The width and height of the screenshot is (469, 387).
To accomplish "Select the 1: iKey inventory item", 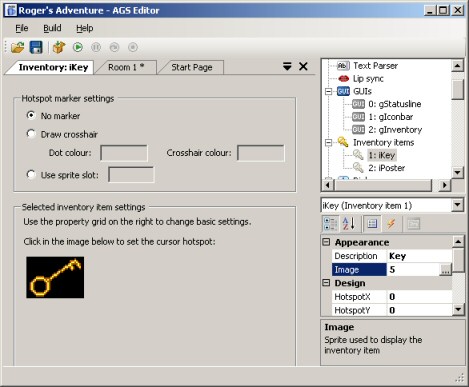I will [x=382, y=155].
